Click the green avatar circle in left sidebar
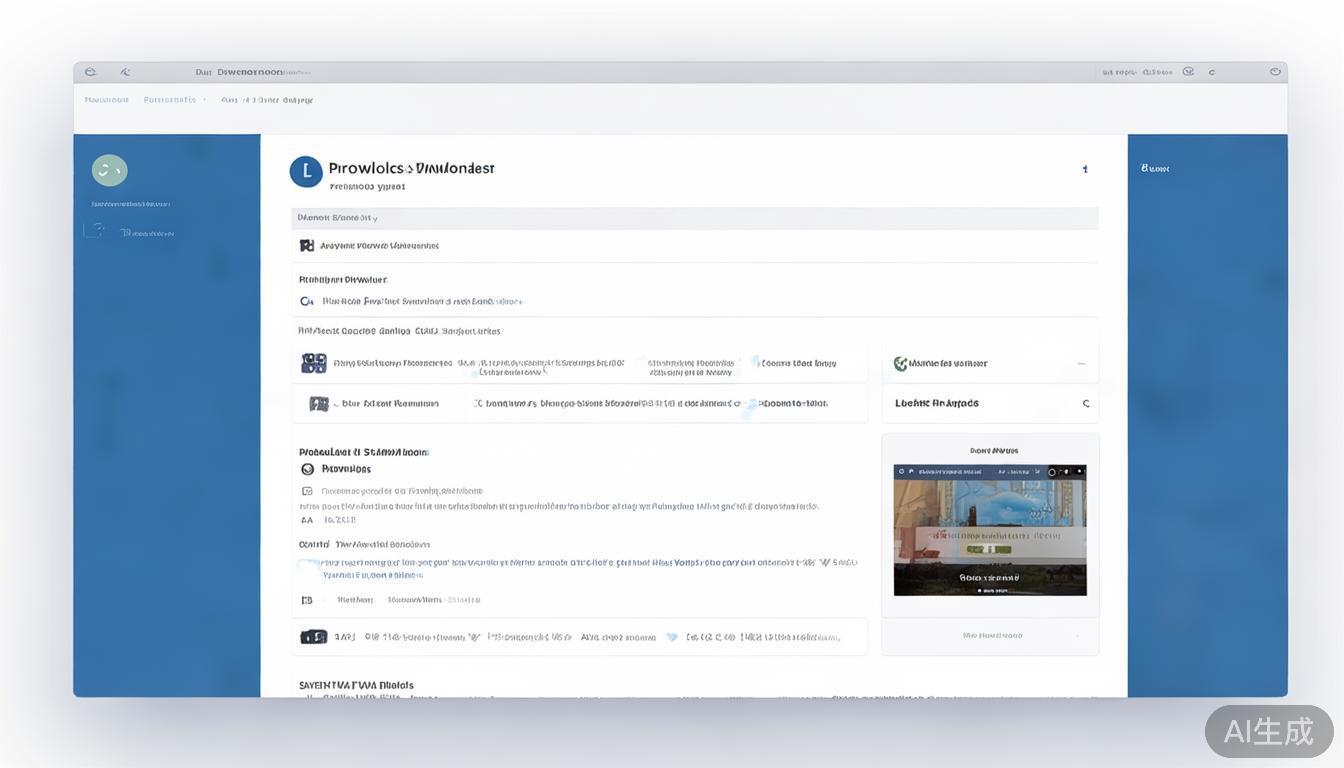Screen dimensions: 1344x768 pos(109,170)
